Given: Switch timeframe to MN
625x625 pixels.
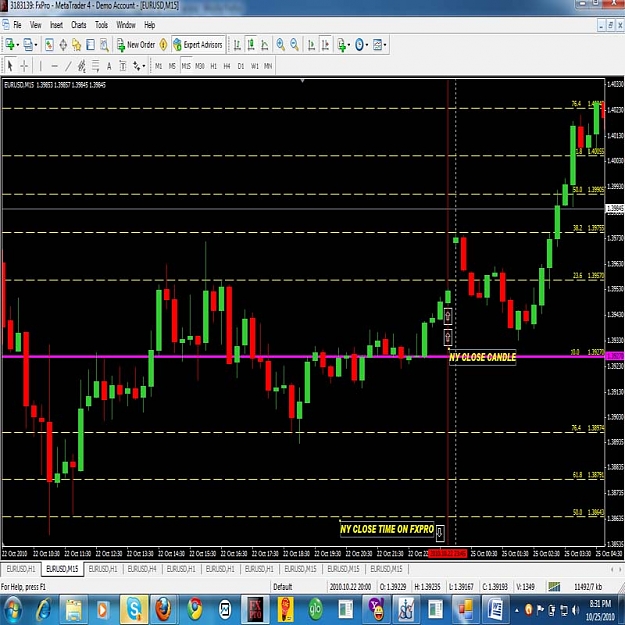Looking at the screenshot, I should pos(268,66).
